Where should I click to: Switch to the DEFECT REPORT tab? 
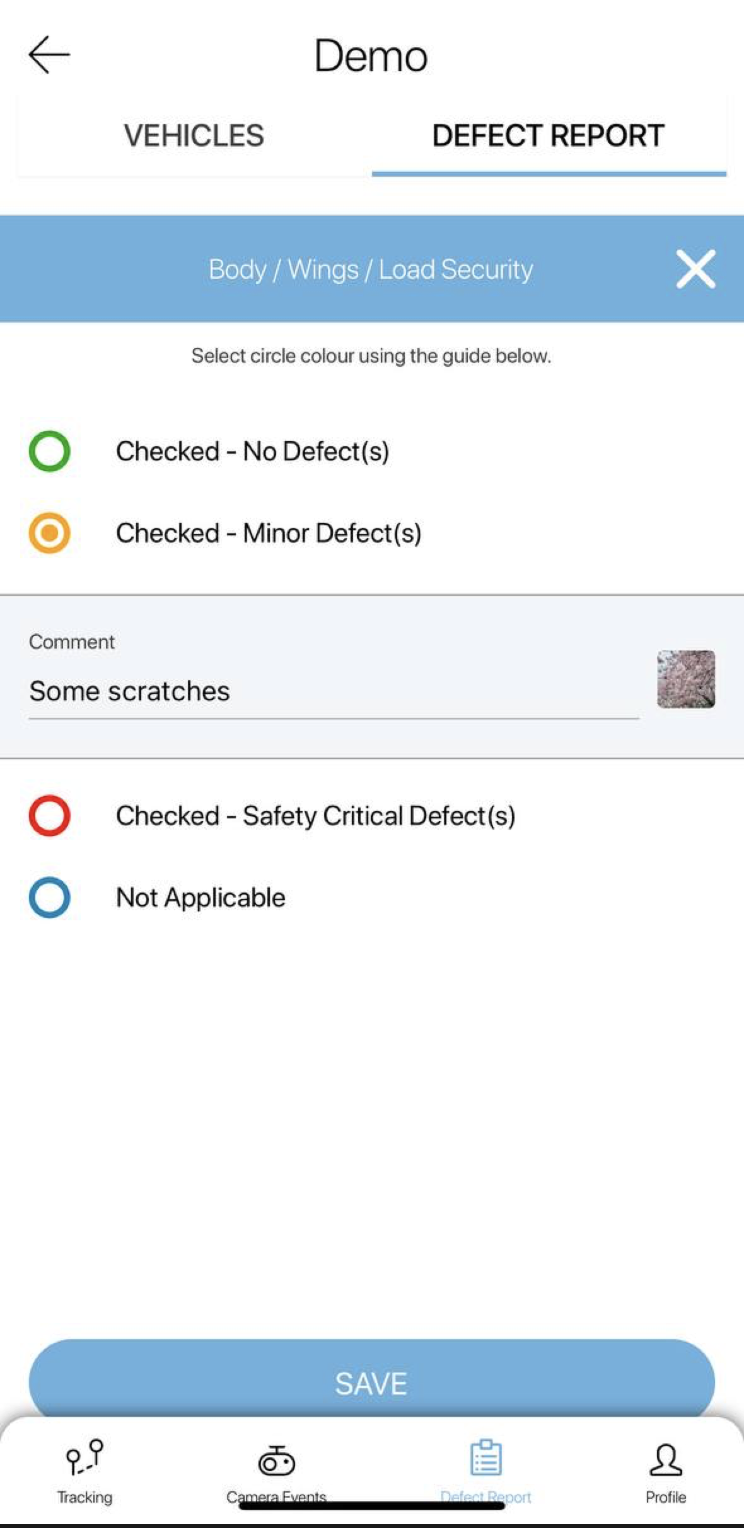click(x=547, y=135)
